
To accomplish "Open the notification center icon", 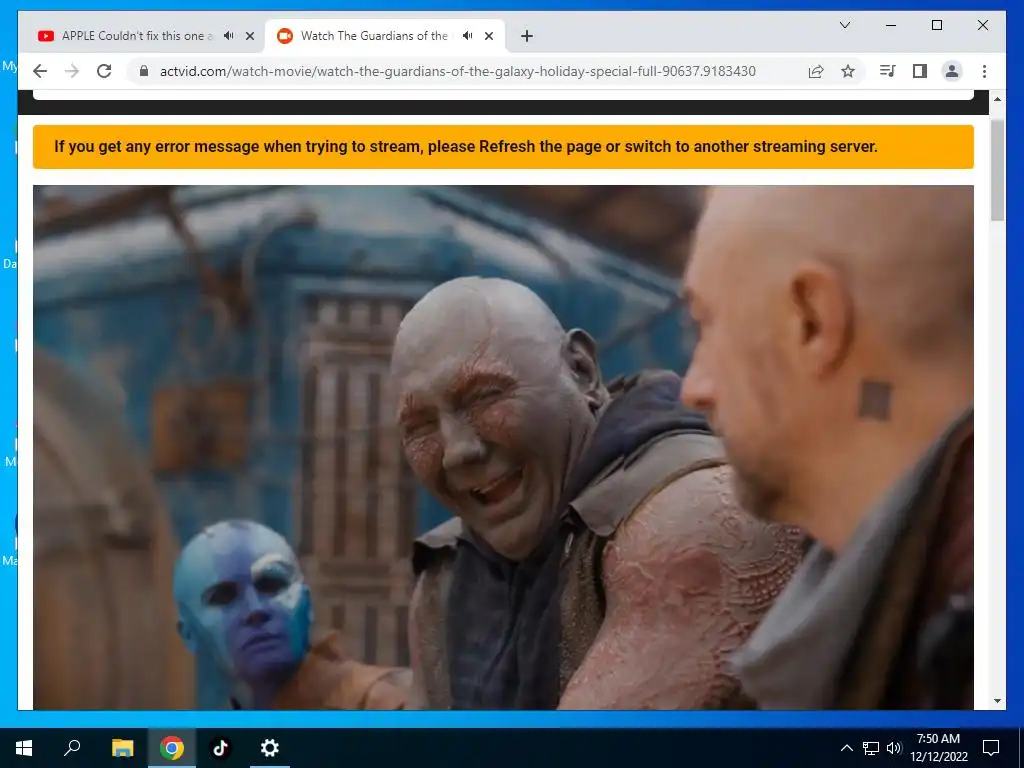I will 991,748.
